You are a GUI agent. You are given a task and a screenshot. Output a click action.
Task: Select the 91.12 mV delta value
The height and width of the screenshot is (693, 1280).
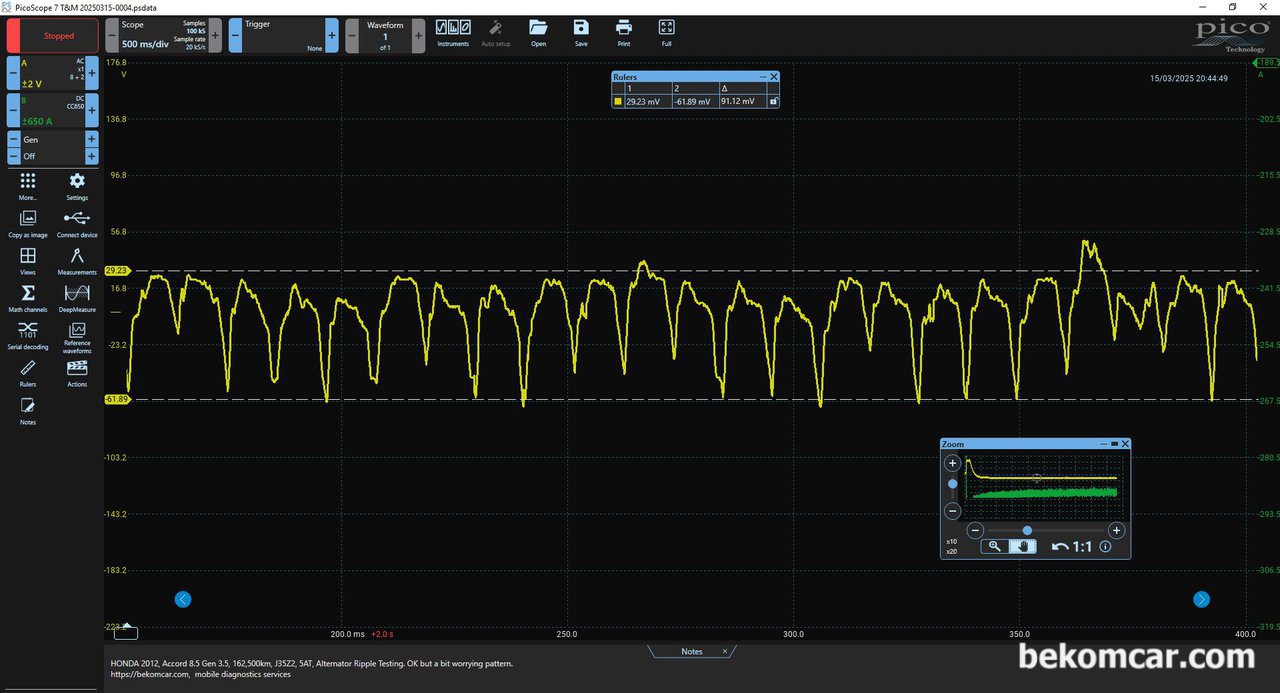(x=737, y=101)
